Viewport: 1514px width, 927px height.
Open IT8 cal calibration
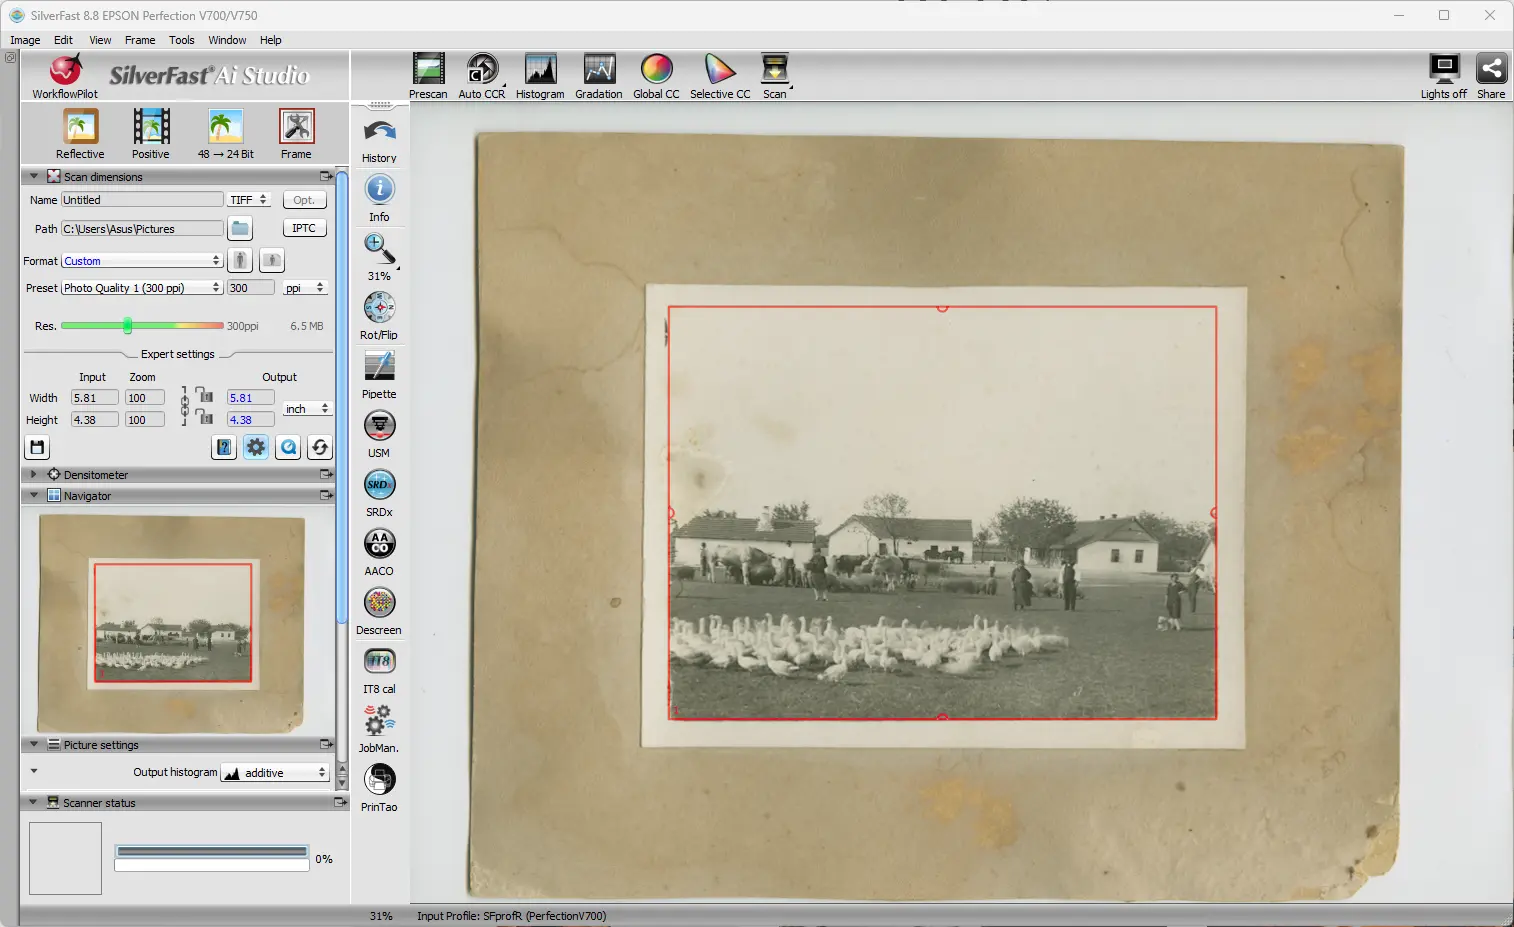(379, 661)
